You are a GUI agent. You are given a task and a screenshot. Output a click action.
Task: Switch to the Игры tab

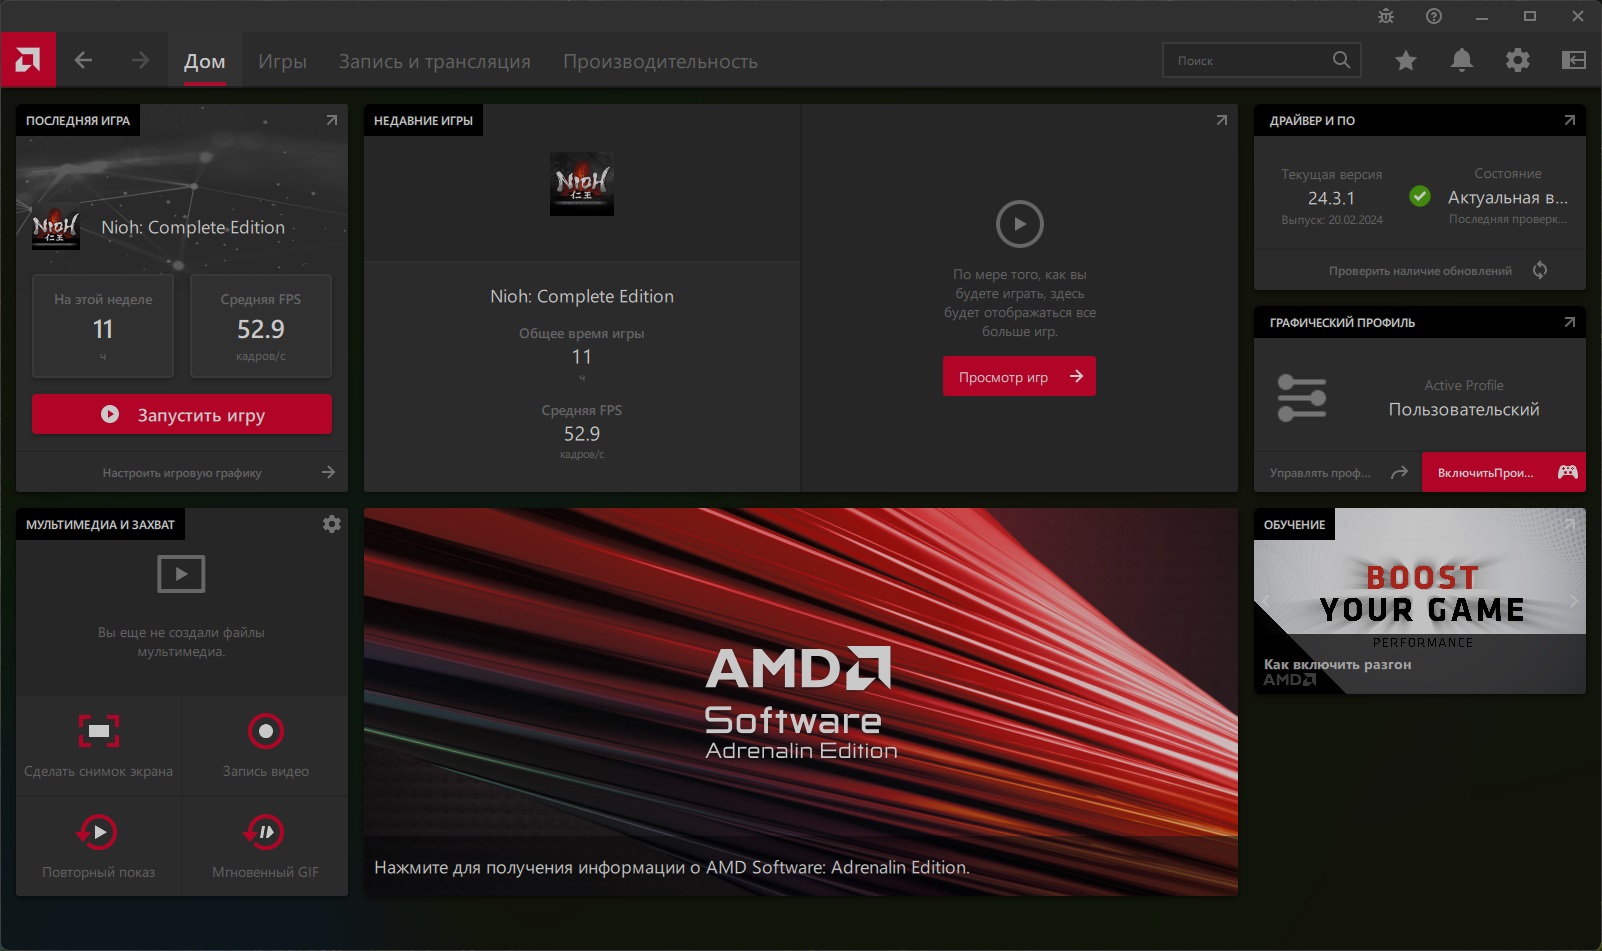(x=282, y=61)
